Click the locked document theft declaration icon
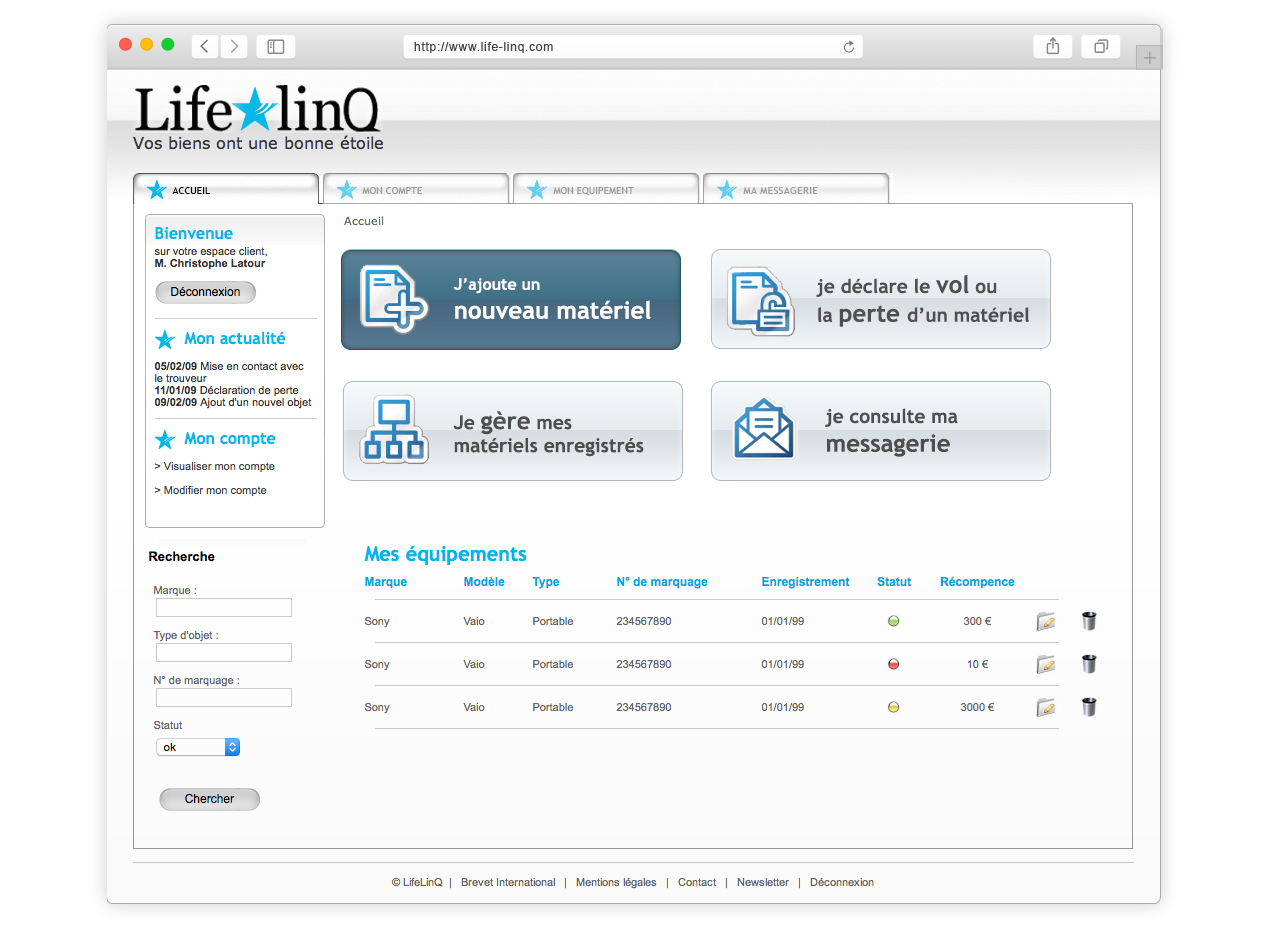The image size is (1280, 928). coord(761,300)
